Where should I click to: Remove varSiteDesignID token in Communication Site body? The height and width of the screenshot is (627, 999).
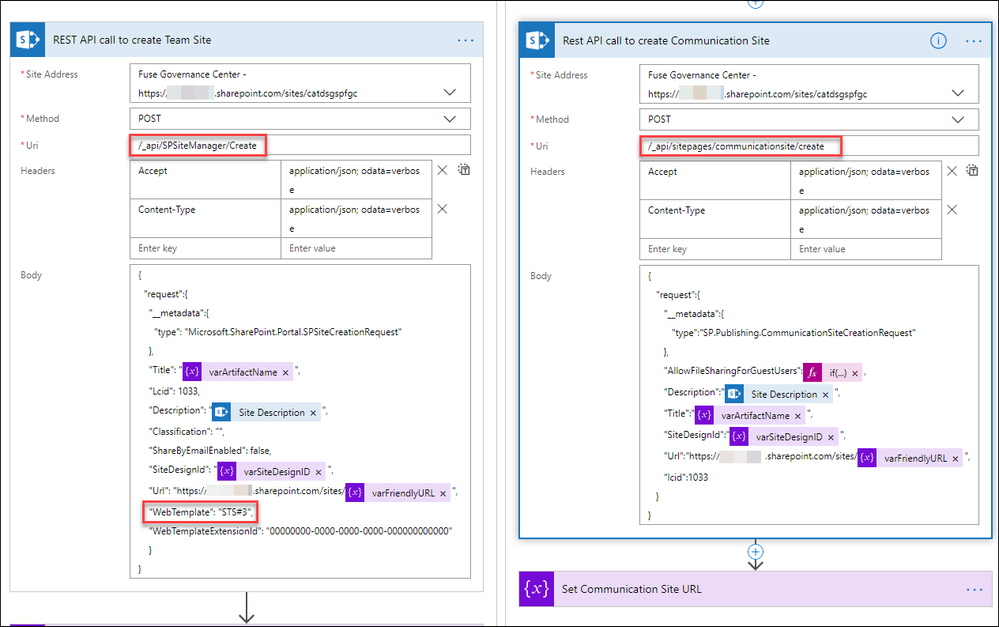pos(830,437)
